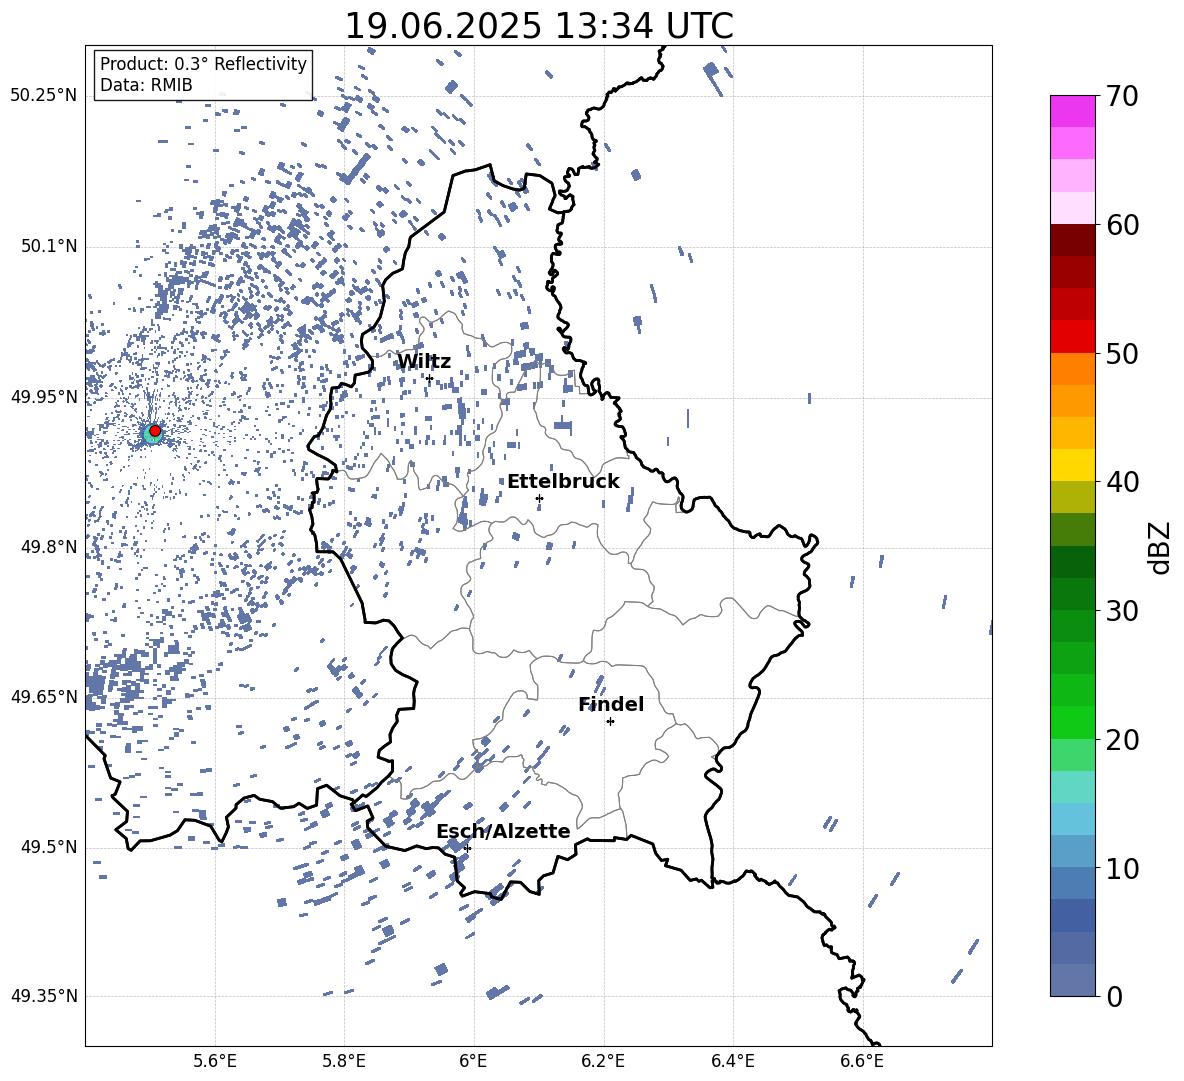Image resolution: width=1184 pixels, height=1081 pixels.
Task: Click the 49.65°N latitude label
Action: tap(44, 696)
